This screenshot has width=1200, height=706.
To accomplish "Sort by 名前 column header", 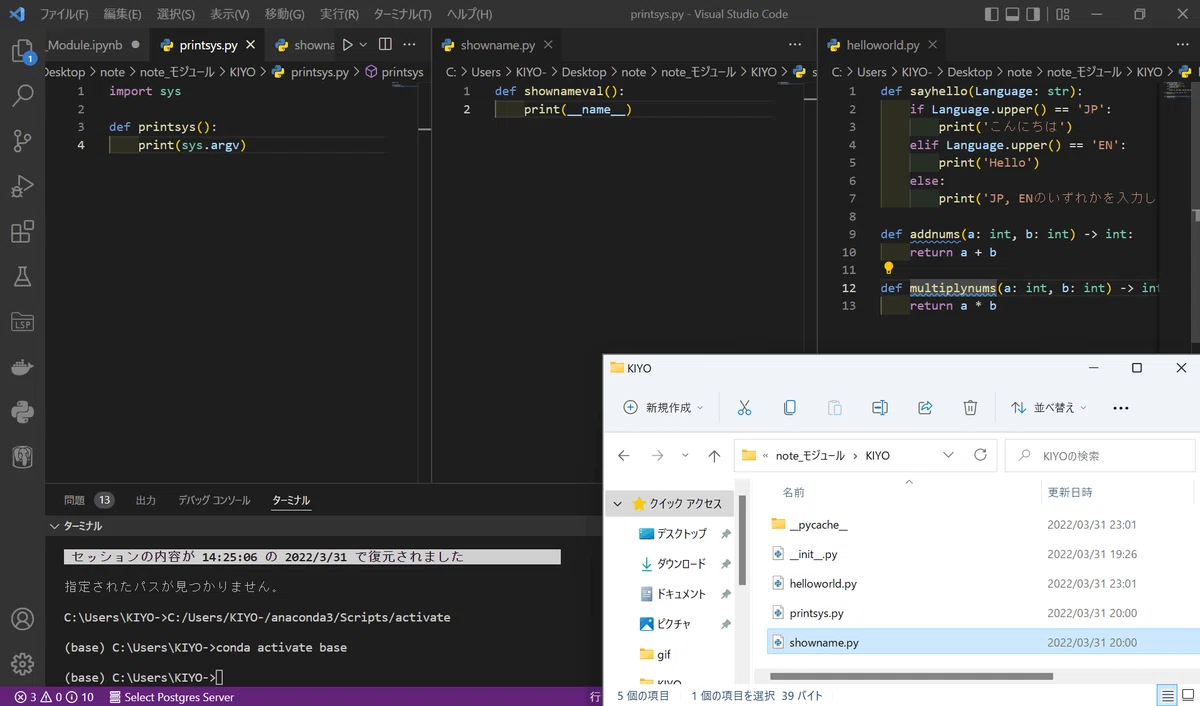I will pos(793,492).
